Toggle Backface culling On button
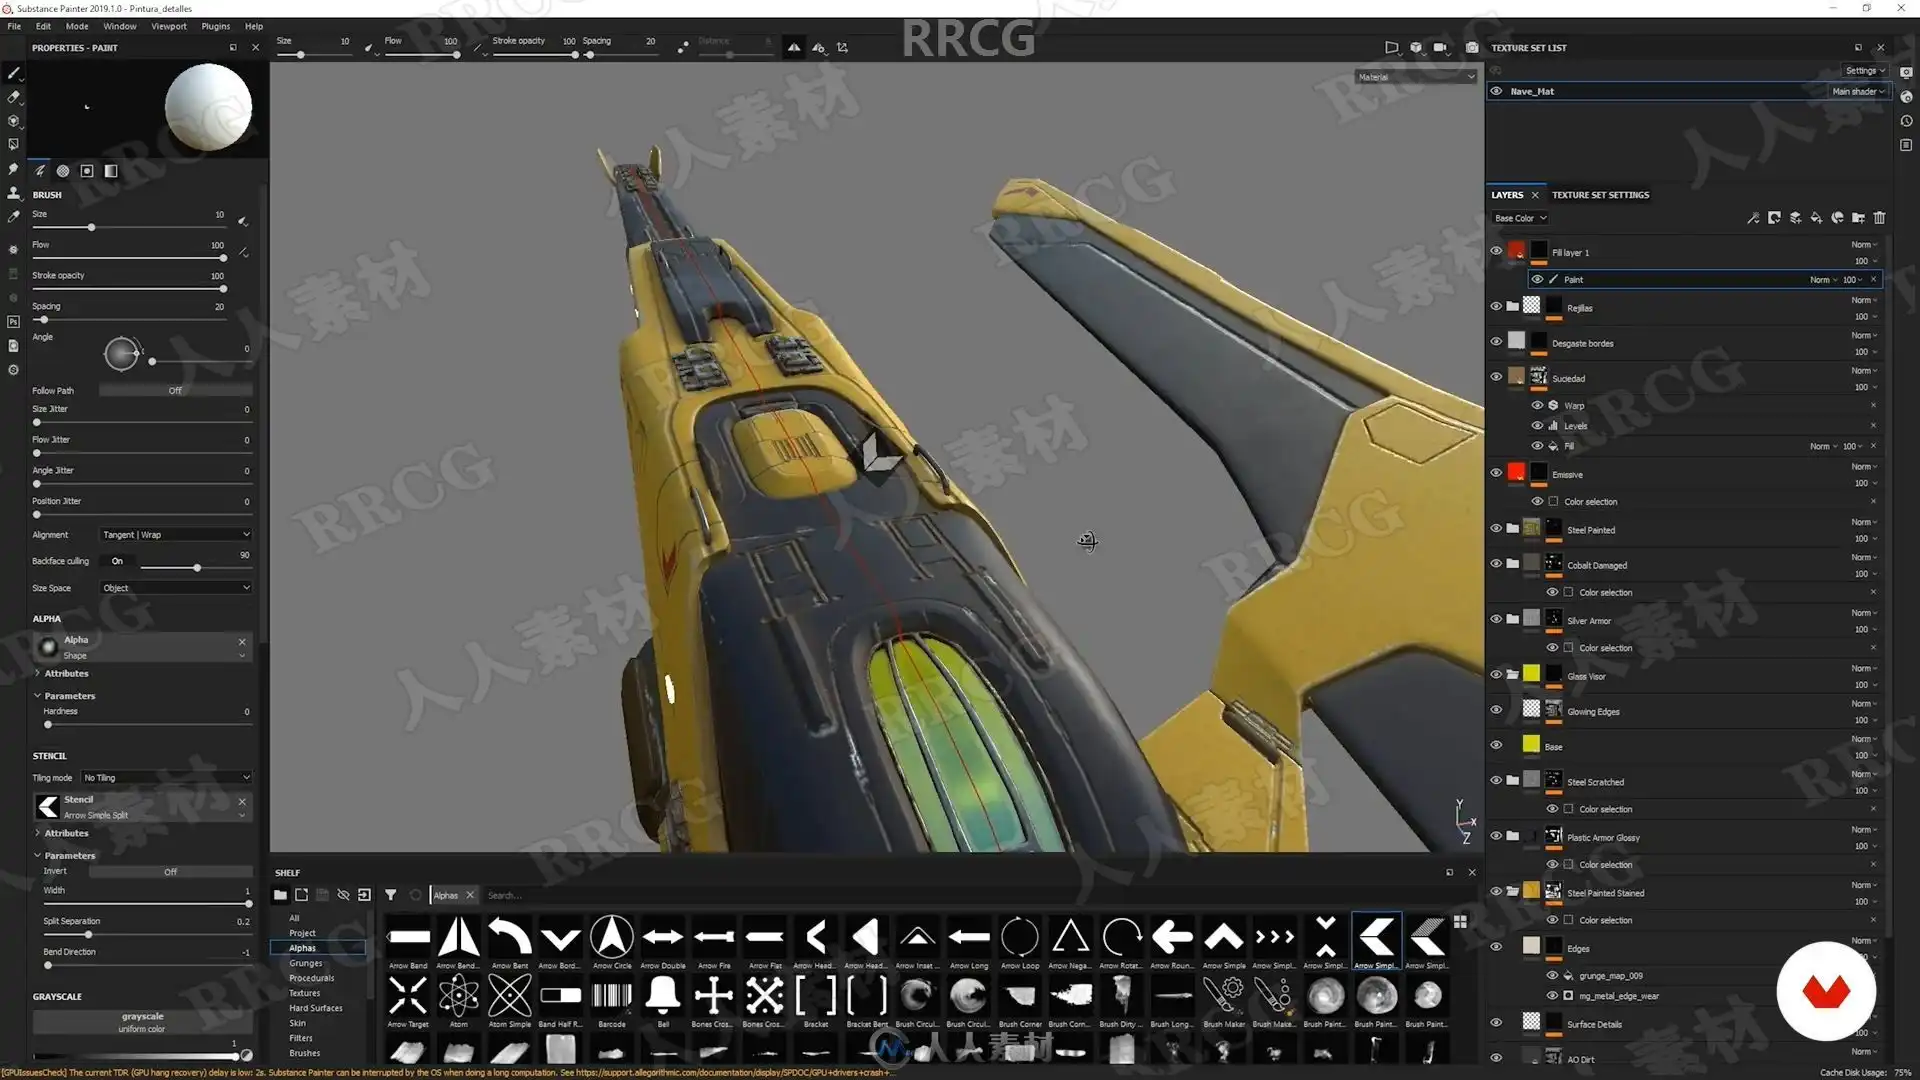 point(117,561)
